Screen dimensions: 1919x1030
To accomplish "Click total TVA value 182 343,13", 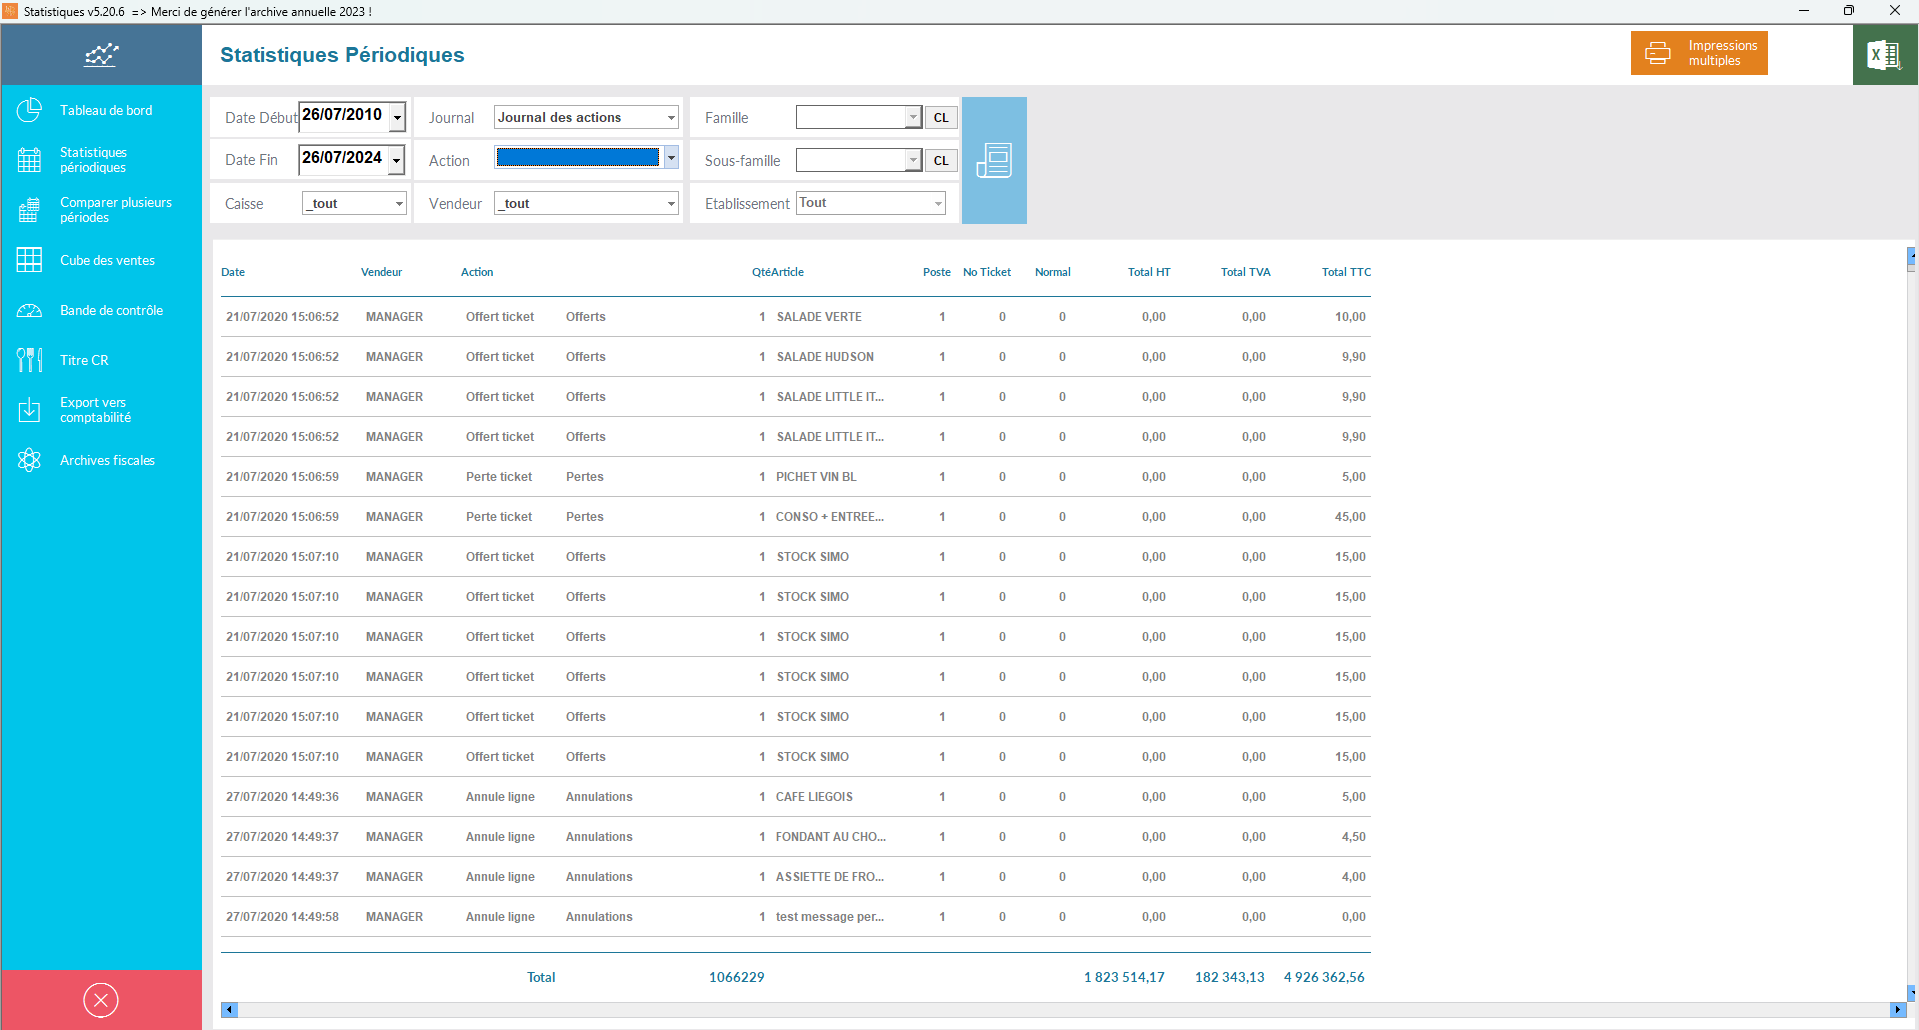I will (x=1230, y=977).
